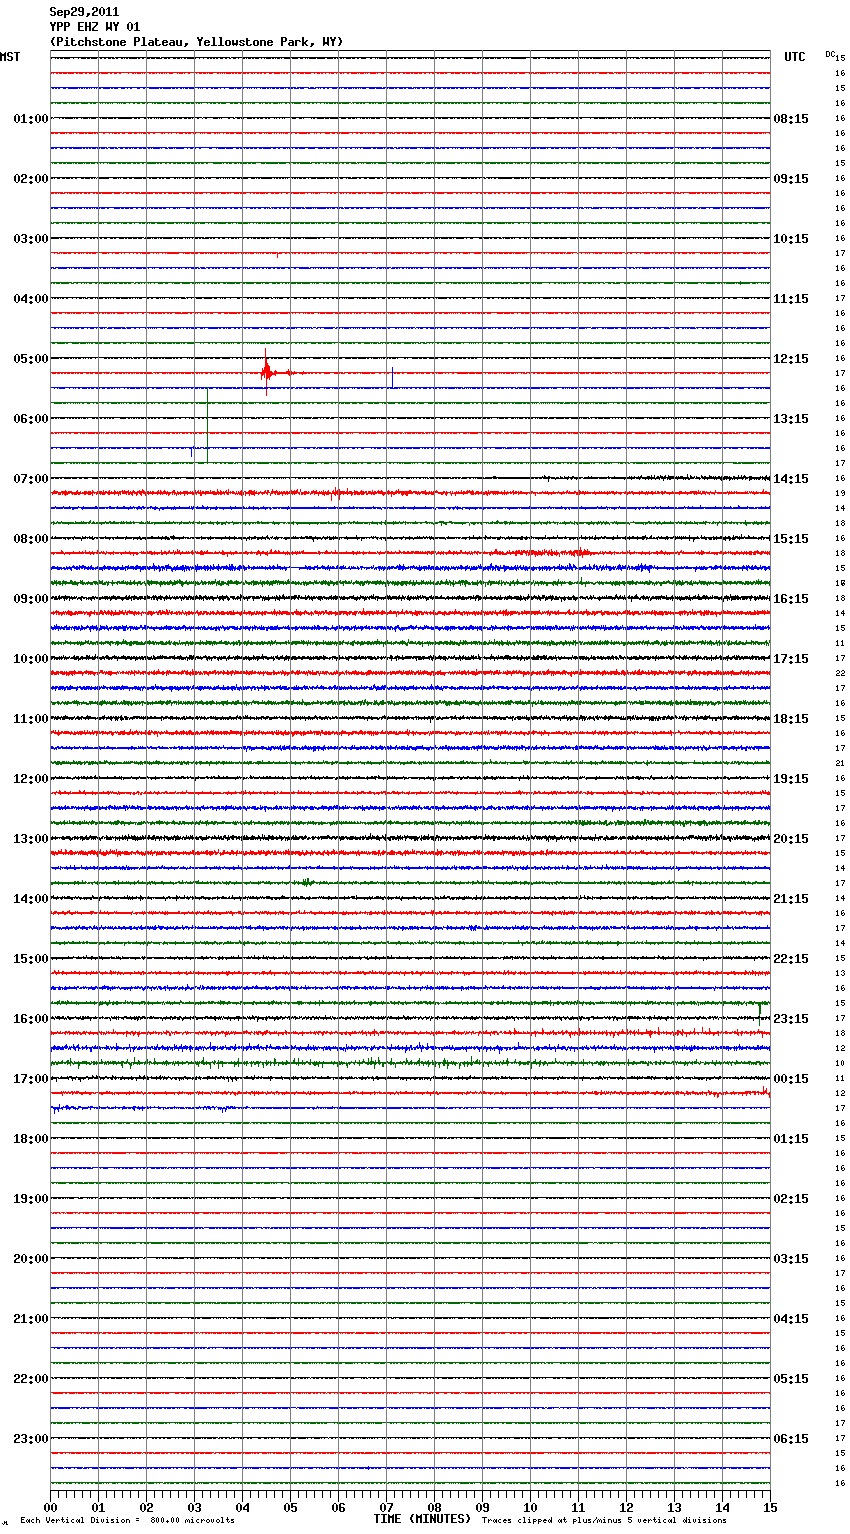Click the tall green spike below 06:00
This screenshot has width=850, height=1534.
207,425
